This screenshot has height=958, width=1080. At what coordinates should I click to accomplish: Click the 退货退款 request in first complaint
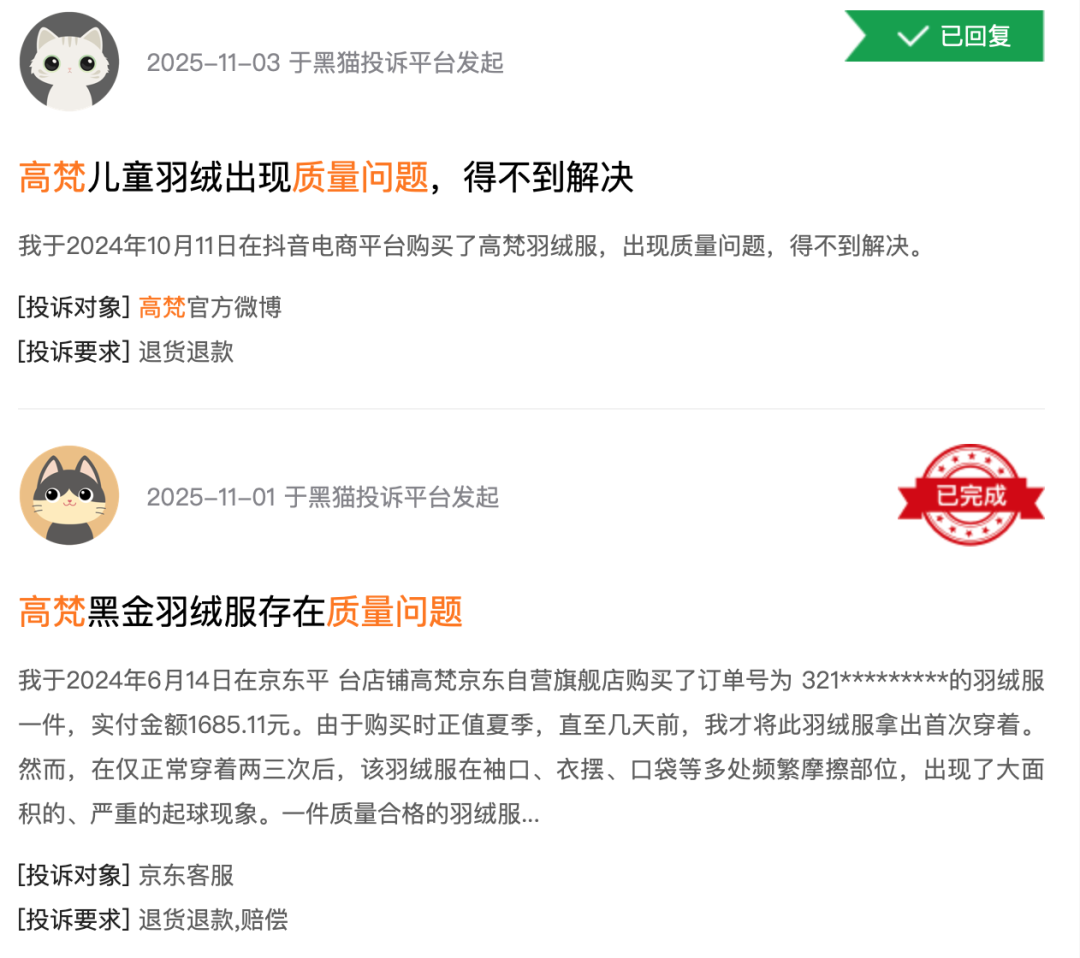[186, 352]
